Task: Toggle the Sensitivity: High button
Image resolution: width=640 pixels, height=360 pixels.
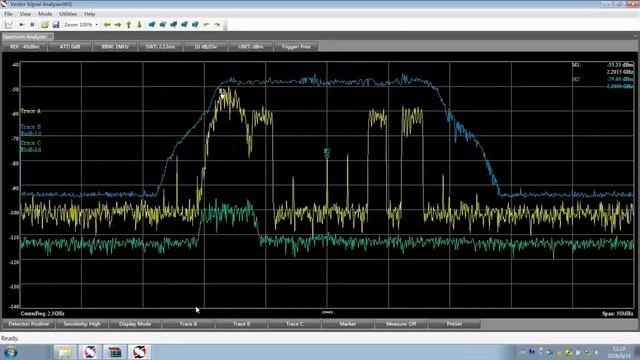Action: pos(82,324)
